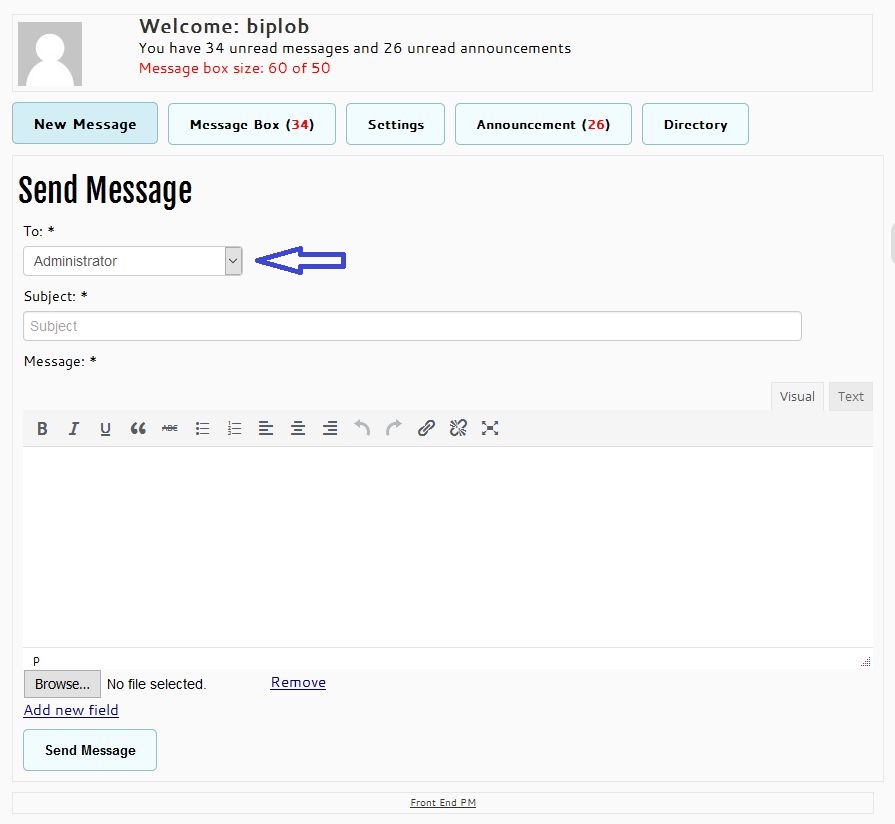Click the Remove attachment link
The image size is (895, 824).
click(x=298, y=682)
